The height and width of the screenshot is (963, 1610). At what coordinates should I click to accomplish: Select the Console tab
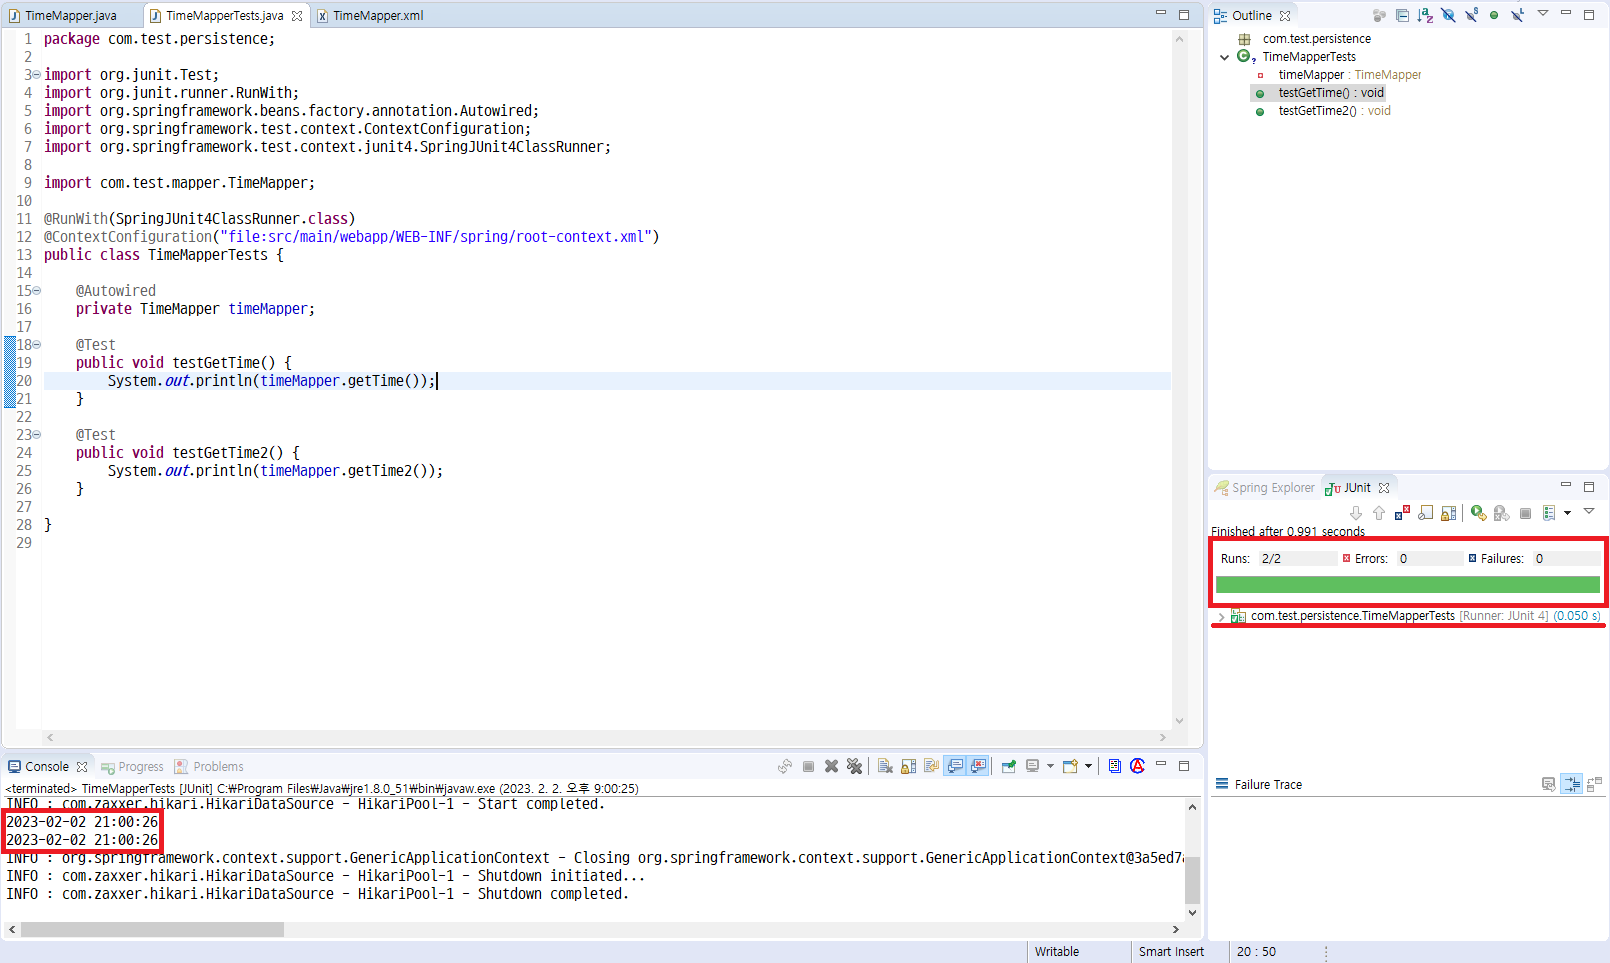coord(47,766)
